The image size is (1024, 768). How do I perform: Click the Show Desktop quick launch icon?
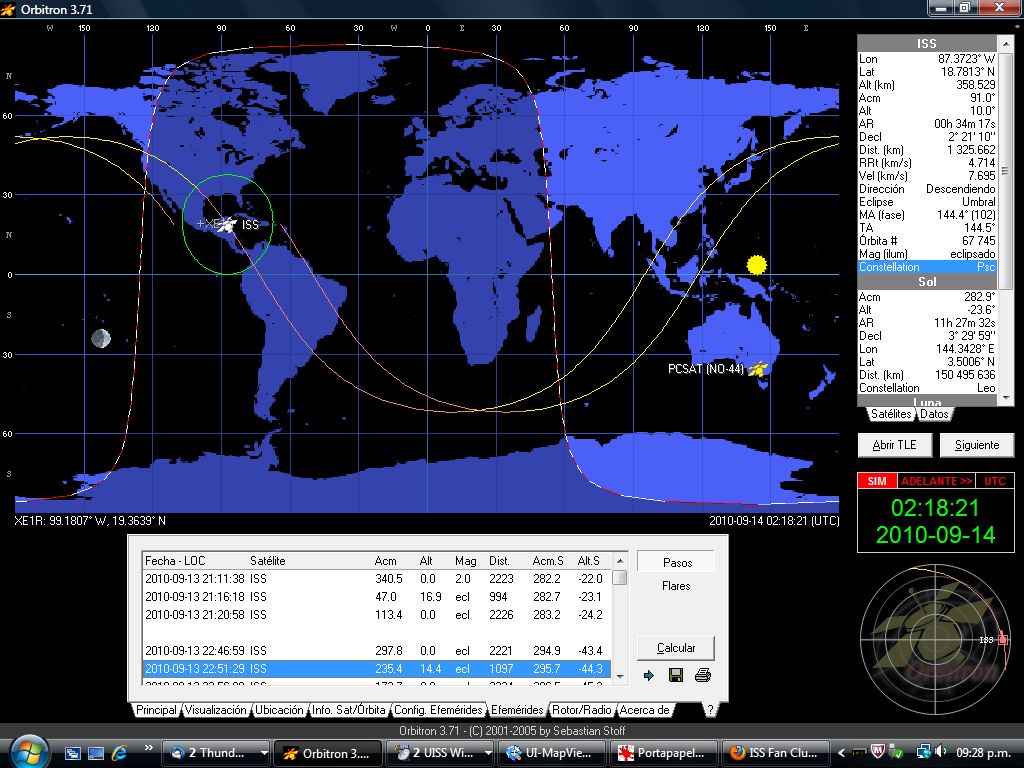(96, 753)
